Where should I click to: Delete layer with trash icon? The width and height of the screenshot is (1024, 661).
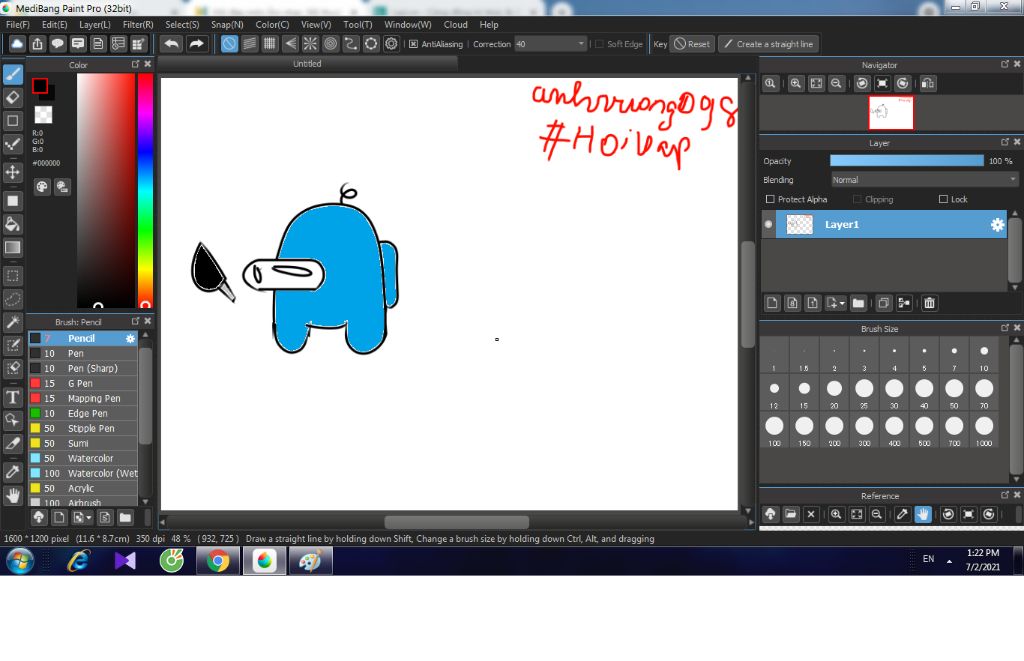point(929,303)
